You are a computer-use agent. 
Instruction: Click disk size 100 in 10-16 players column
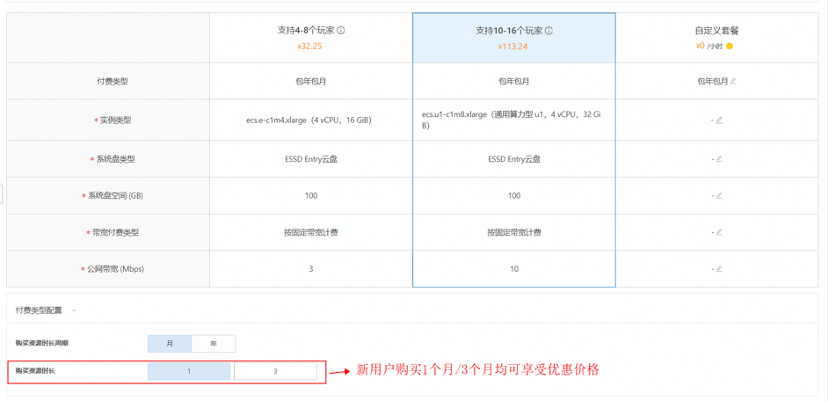coord(514,195)
